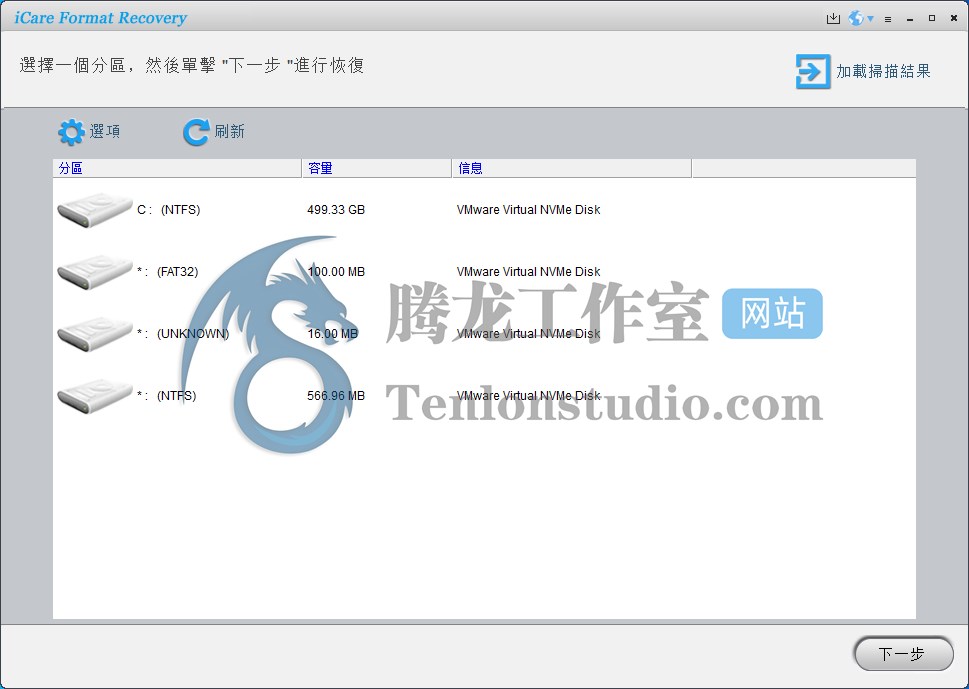Select the 566.96 MB NTFS drive icon
Screen dimensions: 969x689
pos(95,396)
